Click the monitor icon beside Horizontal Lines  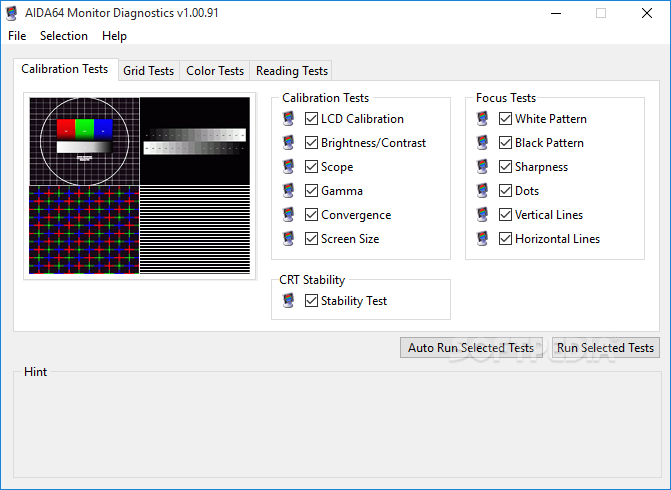pos(483,238)
